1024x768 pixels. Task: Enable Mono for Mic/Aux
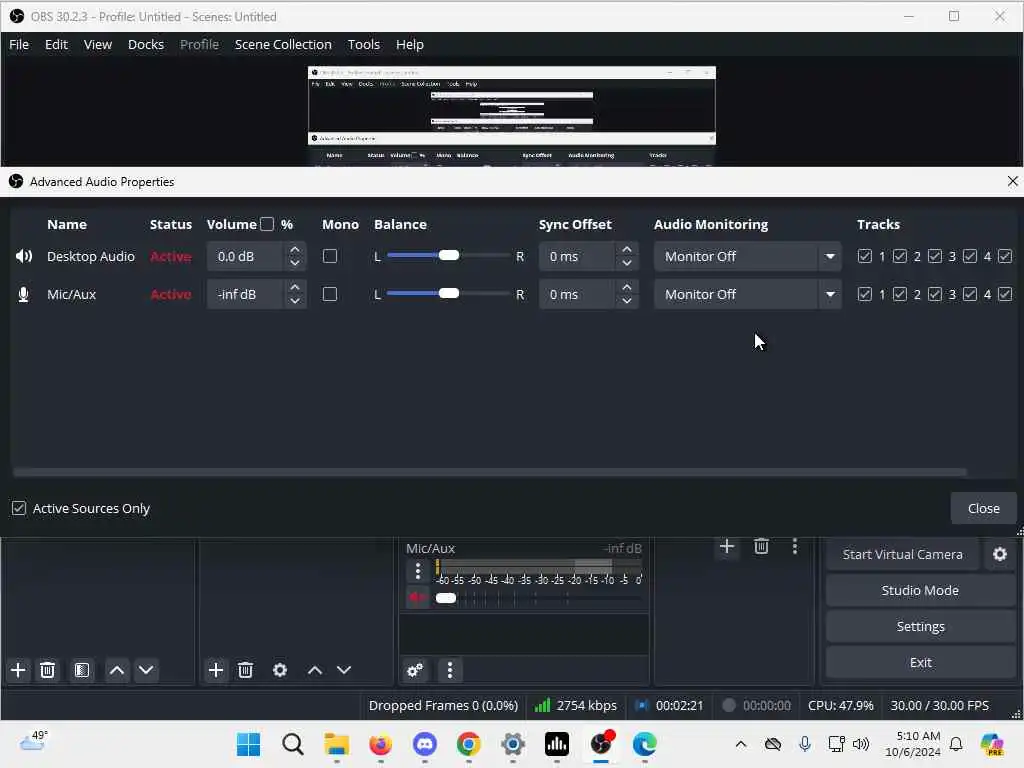[330, 295]
